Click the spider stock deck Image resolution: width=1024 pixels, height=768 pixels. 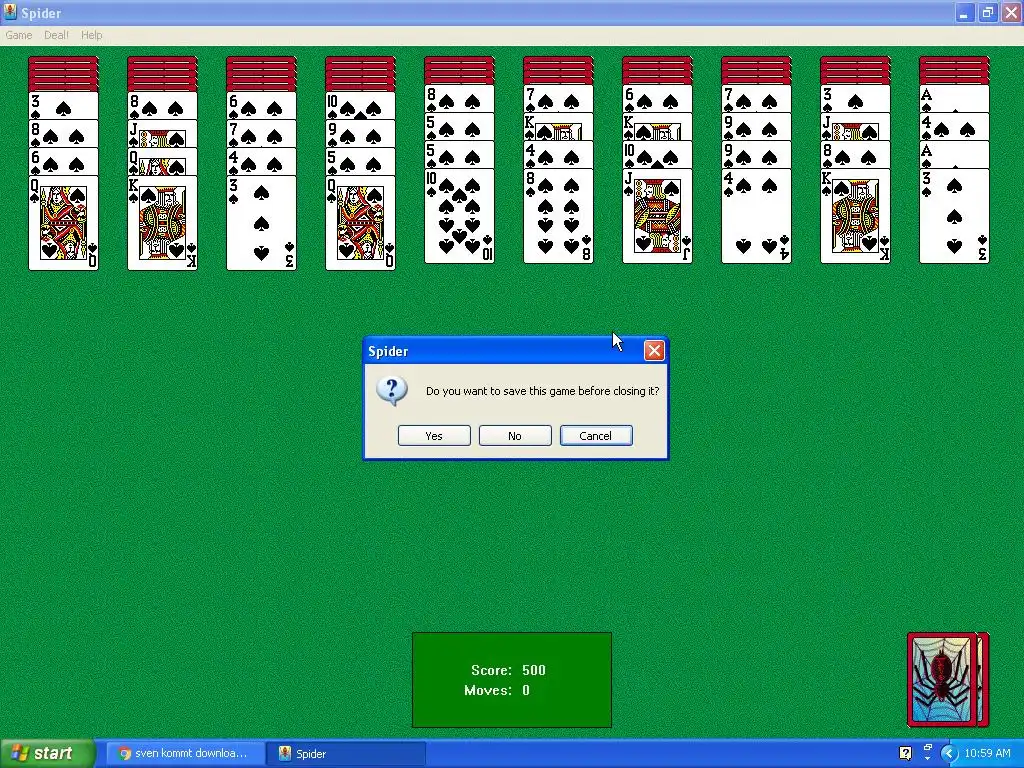pyautogui.click(x=948, y=679)
